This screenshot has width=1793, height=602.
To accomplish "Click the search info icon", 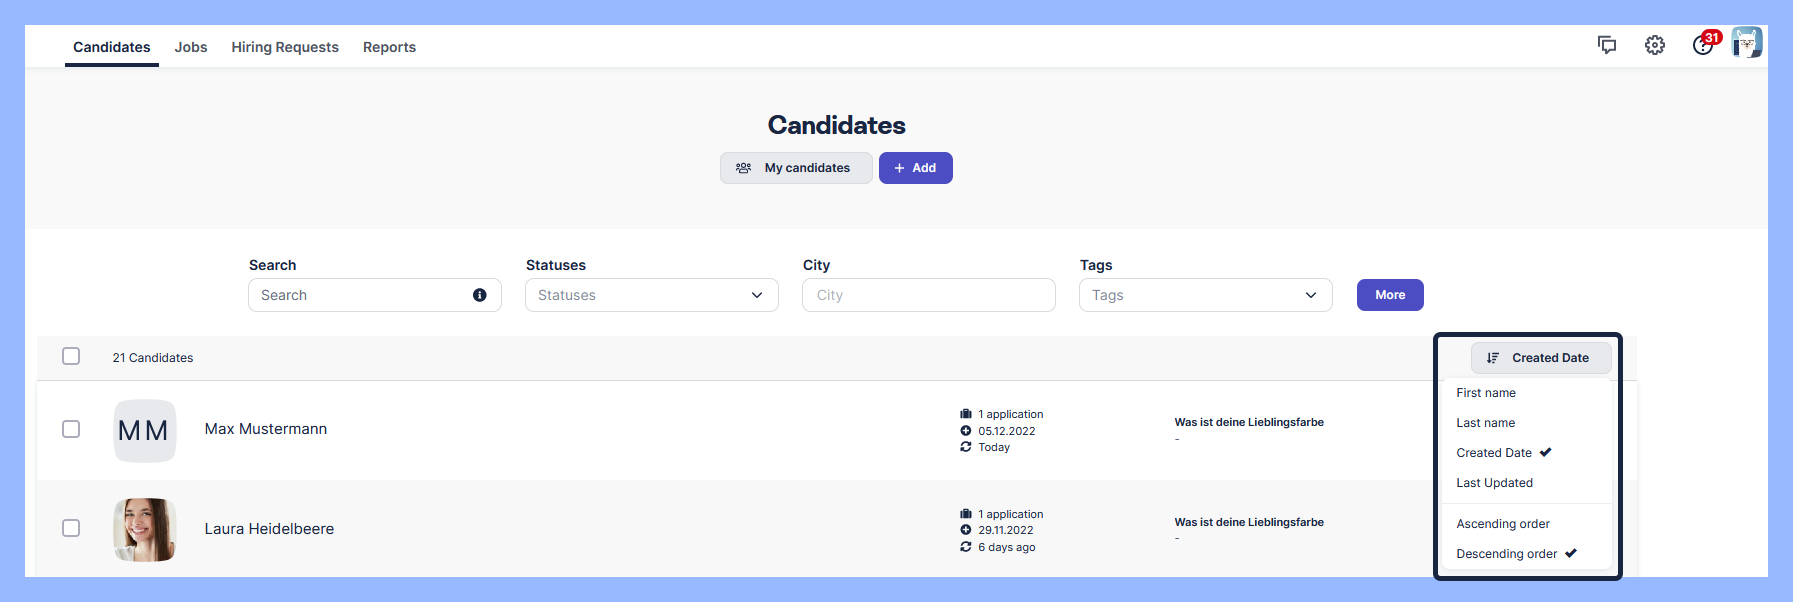I will click(x=480, y=295).
